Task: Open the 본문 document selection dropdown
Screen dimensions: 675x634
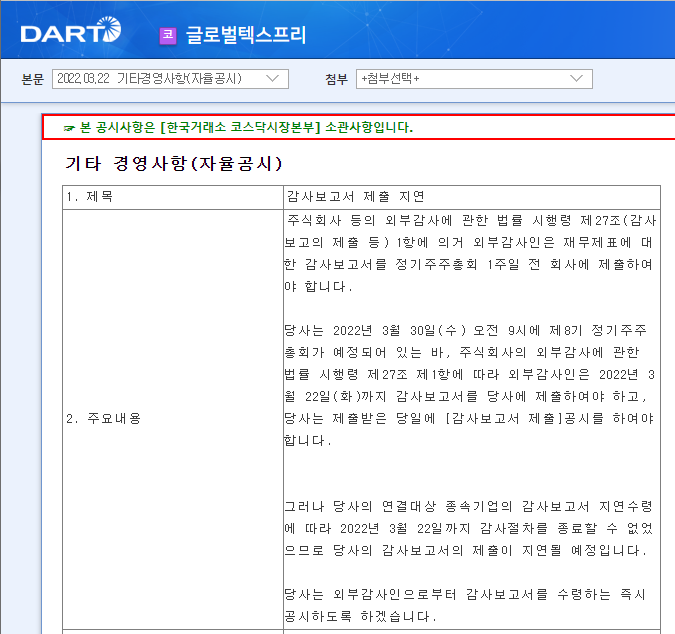Action: point(169,78)
